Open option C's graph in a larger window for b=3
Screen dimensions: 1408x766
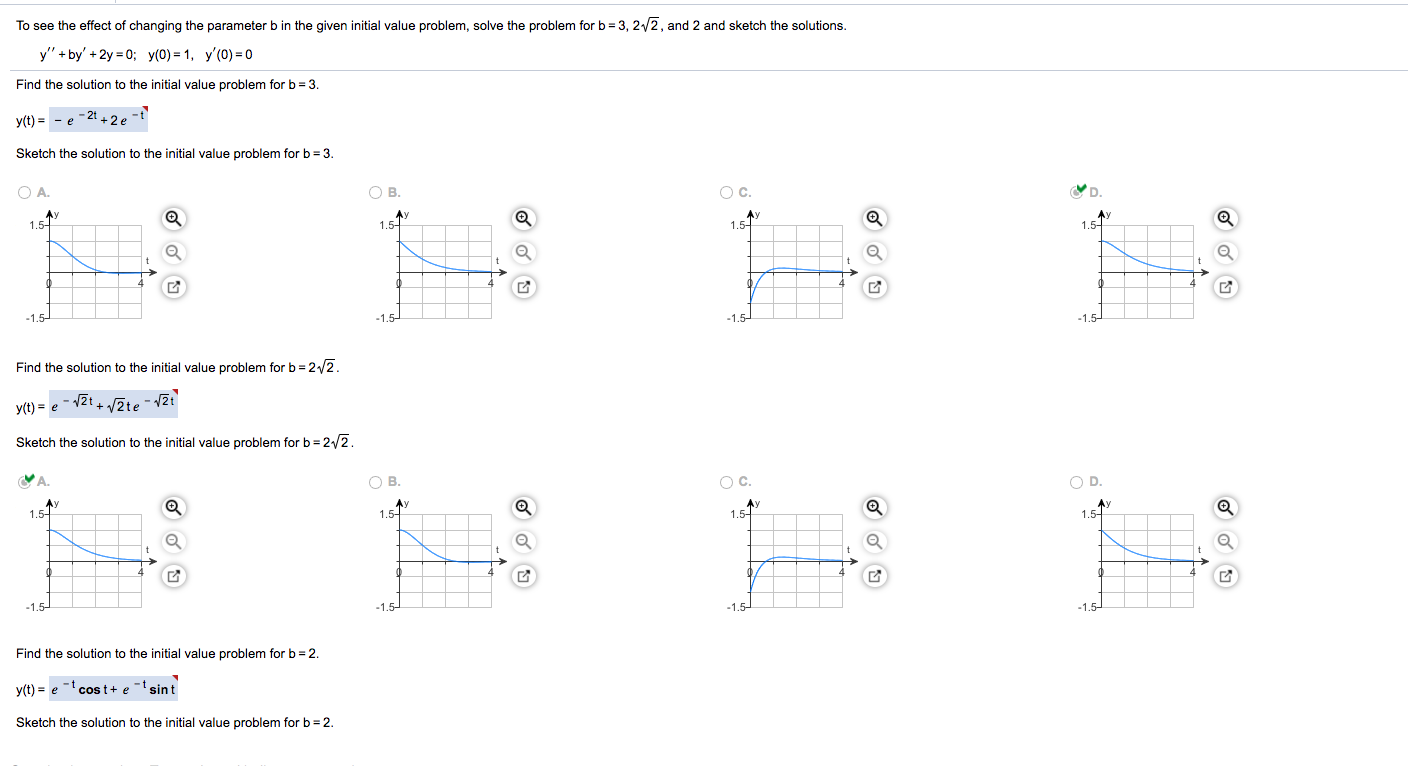[875, 288]
